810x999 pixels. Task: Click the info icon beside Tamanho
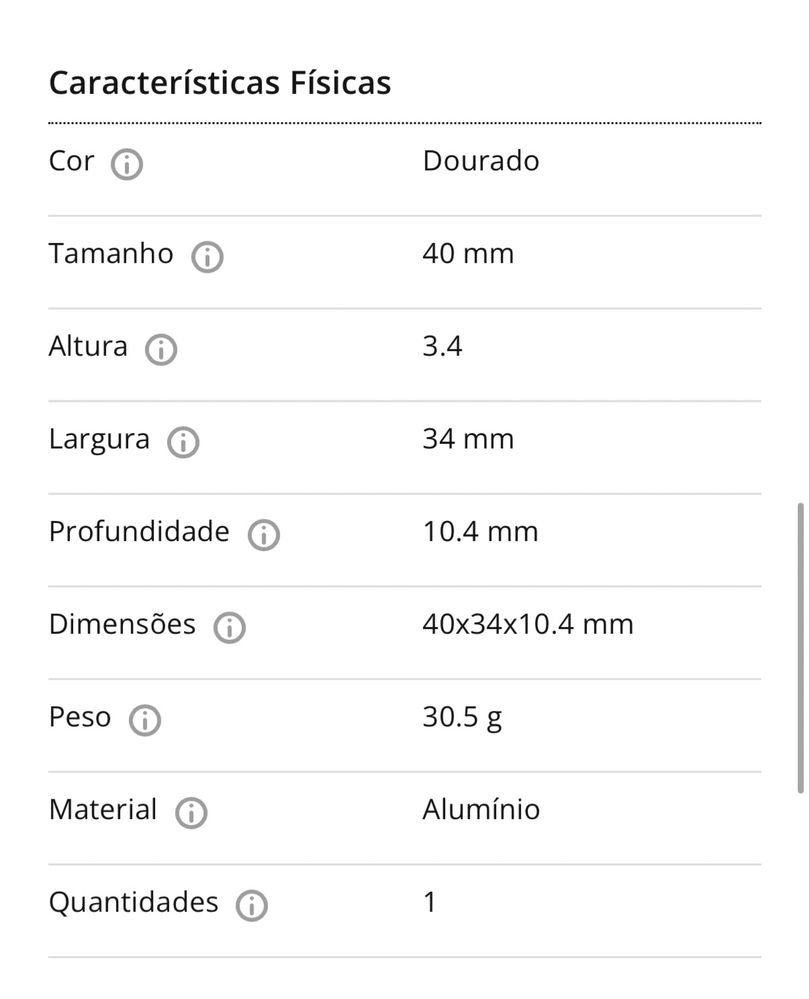[207, 257]
